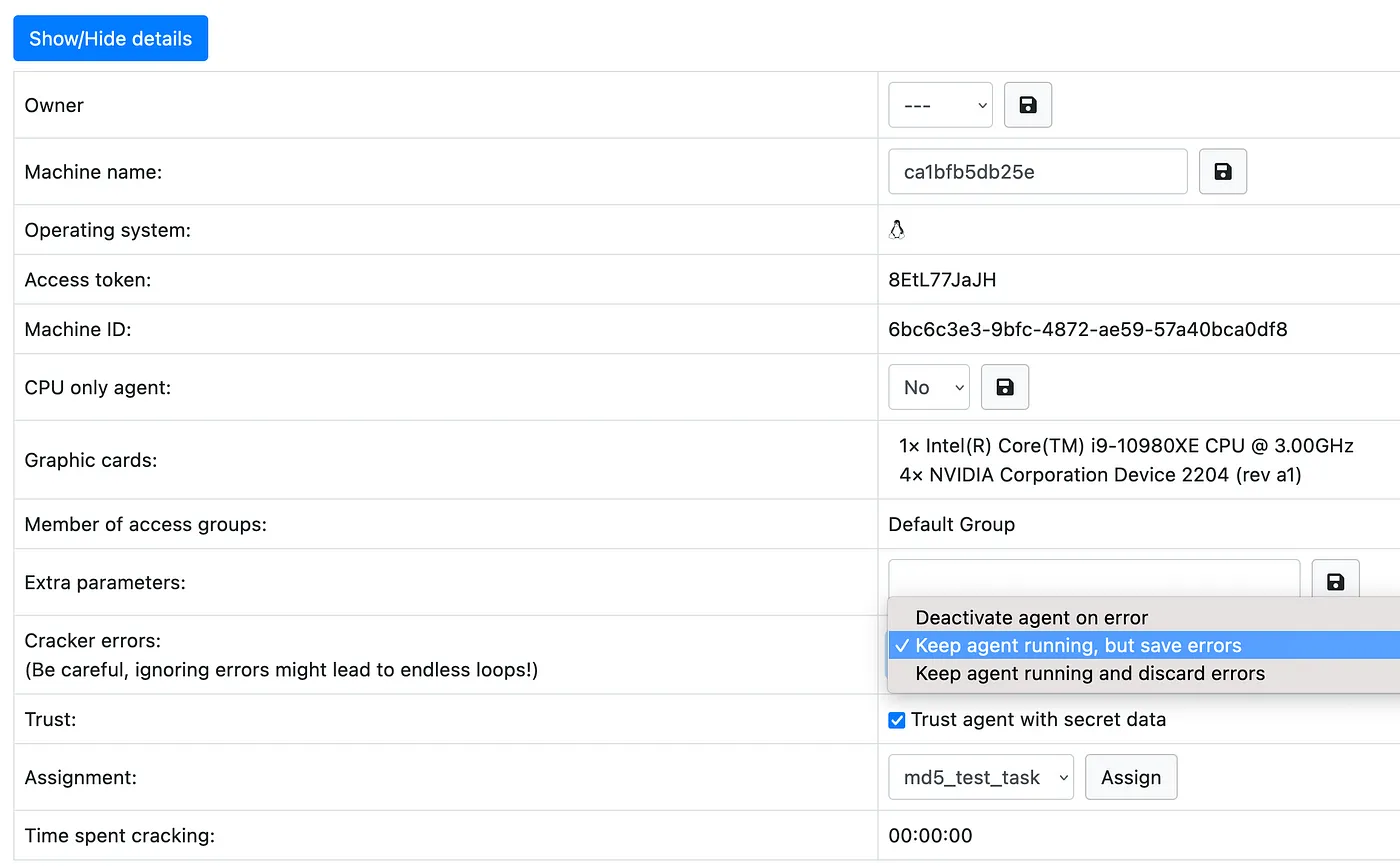
Task: Click the access token value 8EtL77JaJH
Action: (942, 280)
